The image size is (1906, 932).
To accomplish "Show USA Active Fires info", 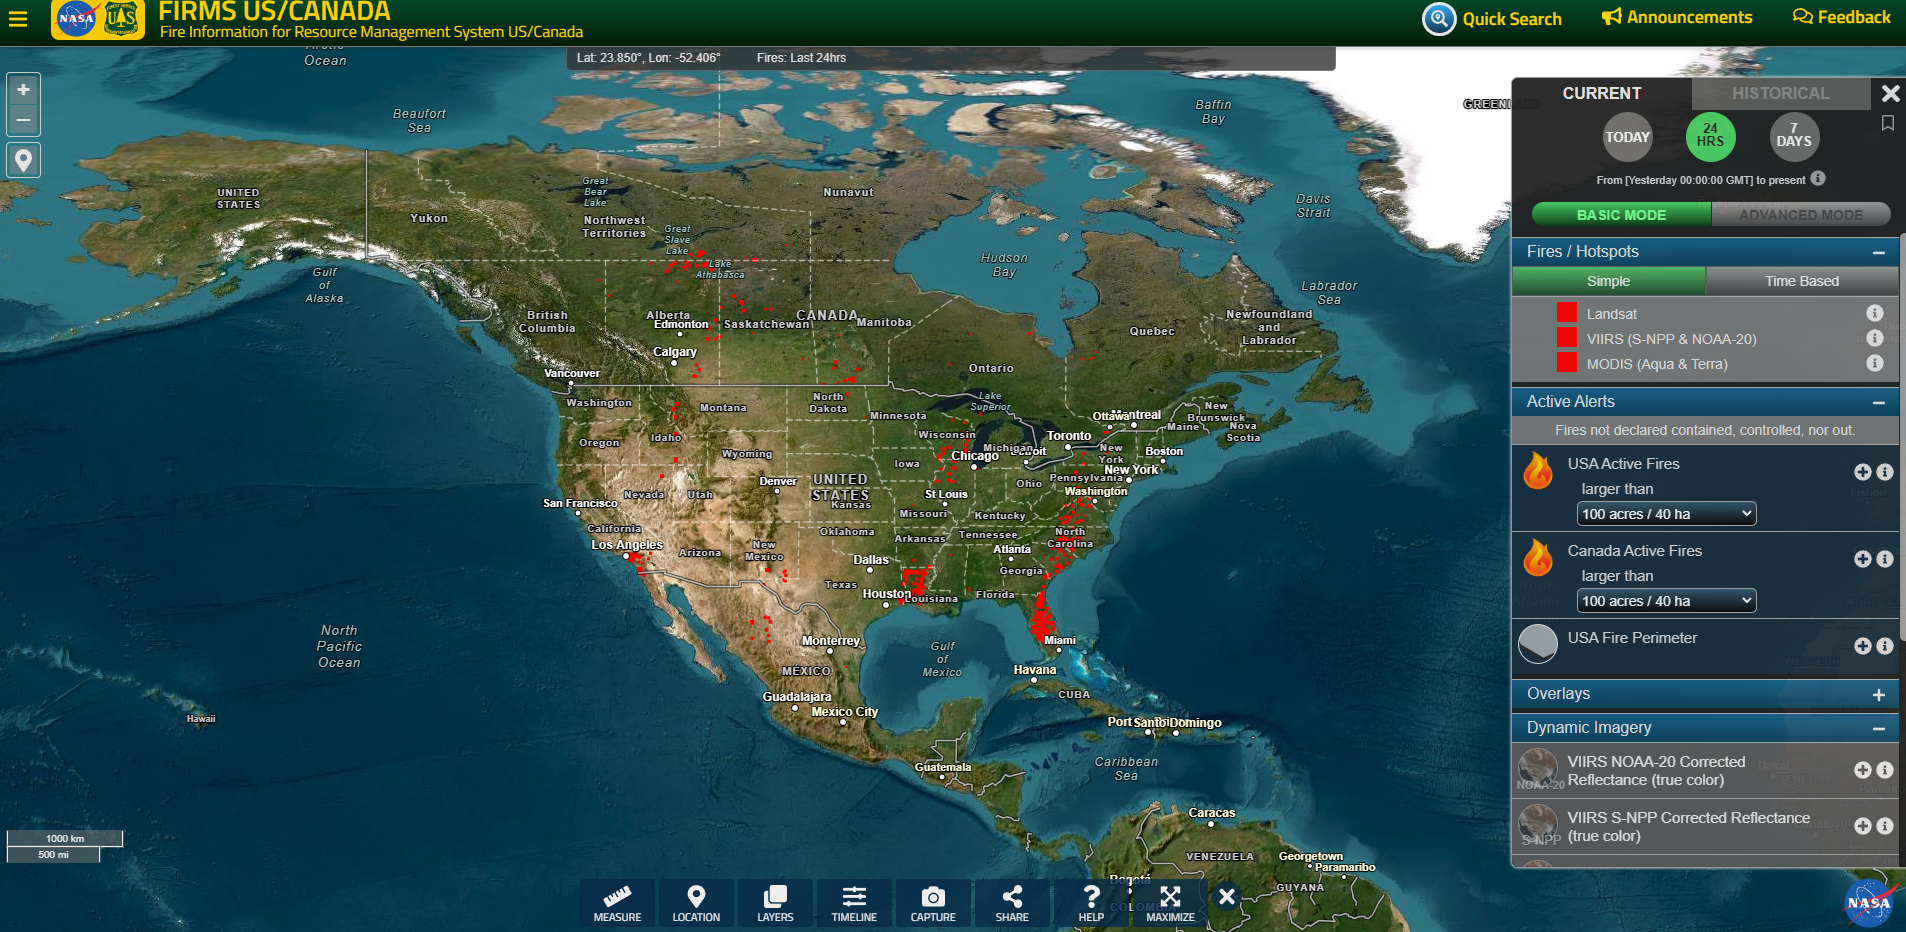I will pos(1885,472).
